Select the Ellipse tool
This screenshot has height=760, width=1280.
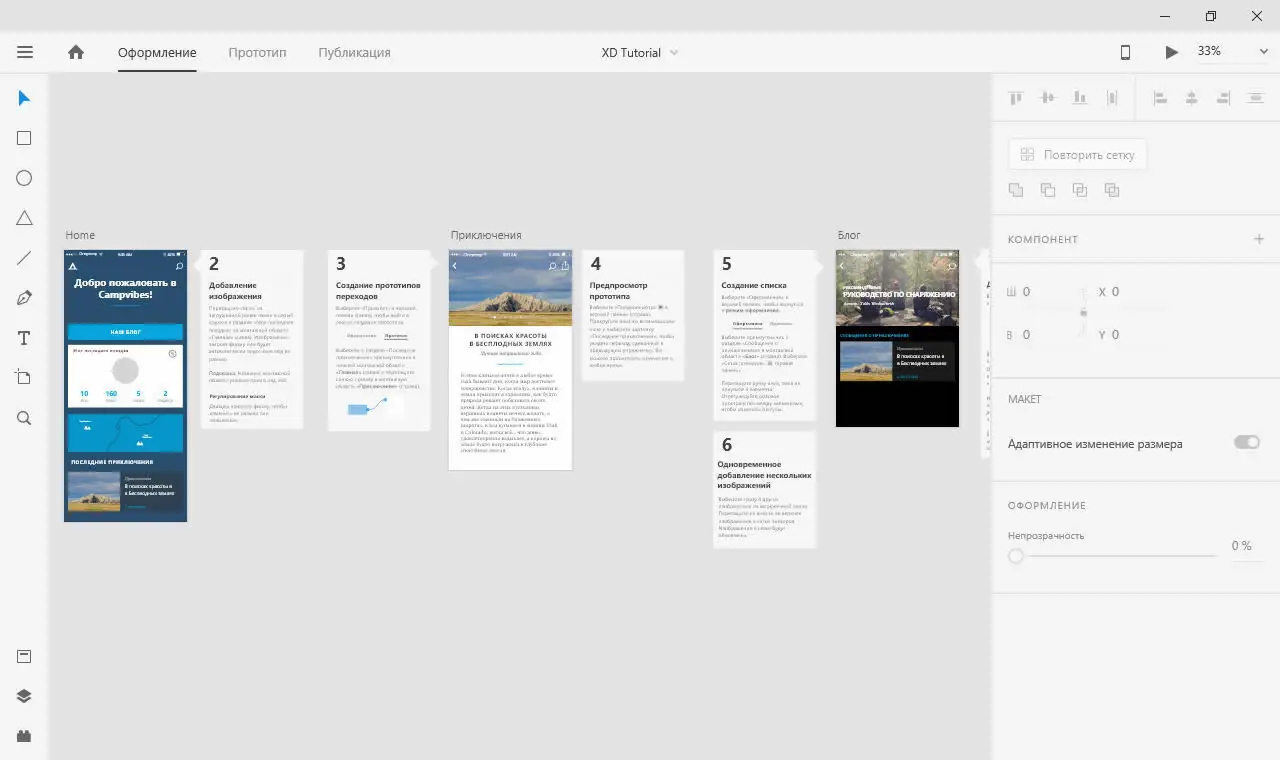coord(24,177)
